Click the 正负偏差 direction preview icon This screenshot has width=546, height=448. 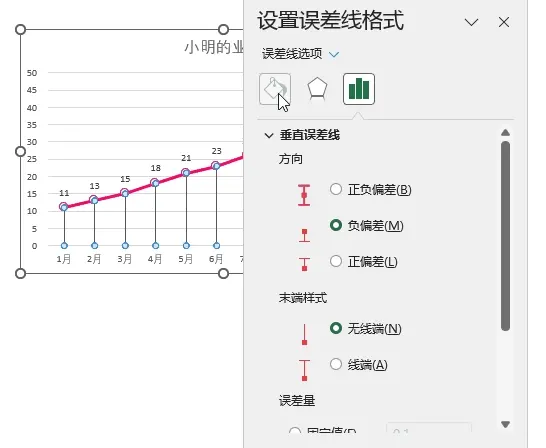tap(304, 195)
